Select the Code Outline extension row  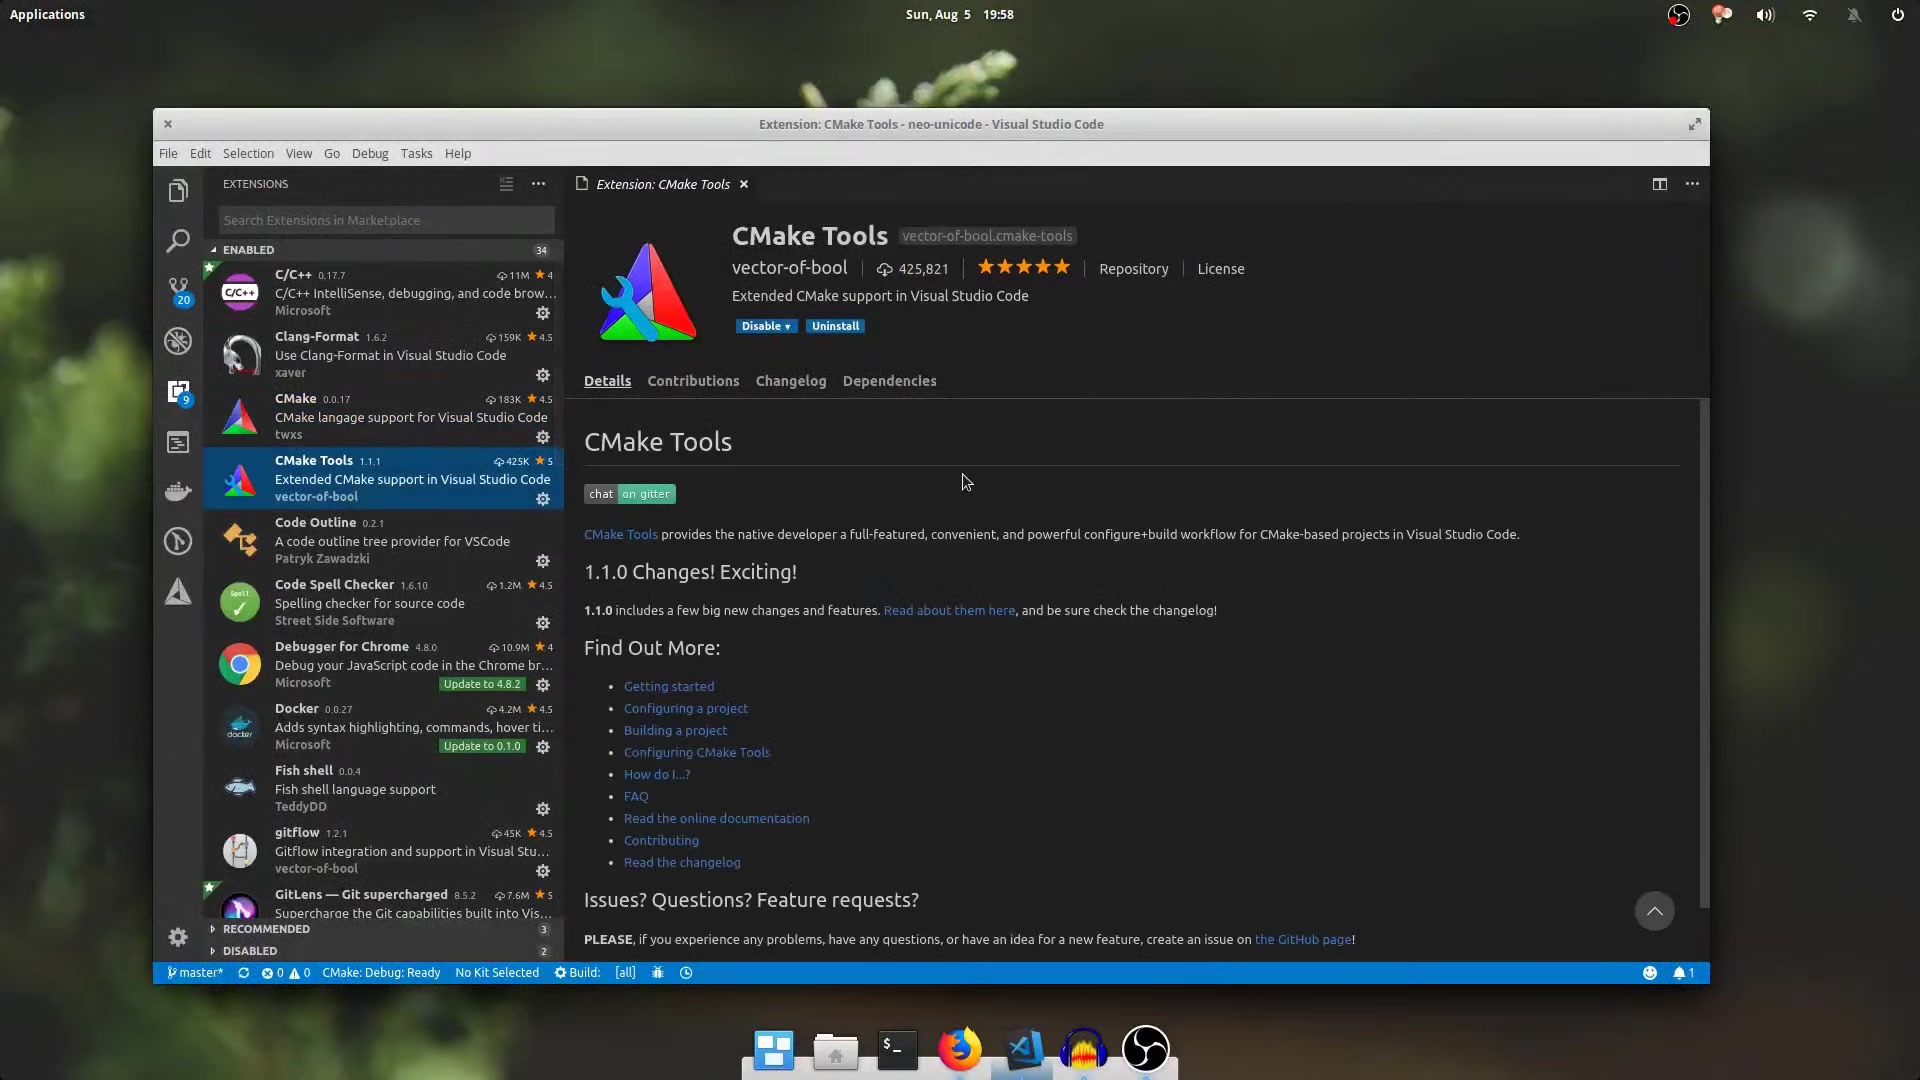(x=384, y=541)
